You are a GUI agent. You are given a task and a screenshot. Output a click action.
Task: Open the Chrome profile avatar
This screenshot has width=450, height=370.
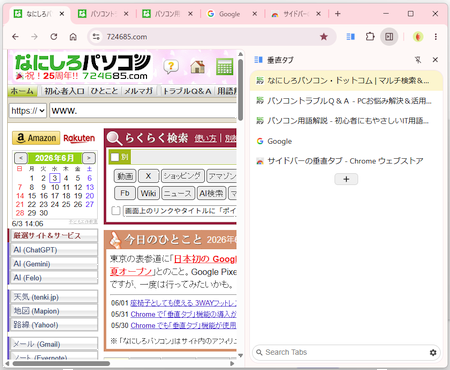418,37
